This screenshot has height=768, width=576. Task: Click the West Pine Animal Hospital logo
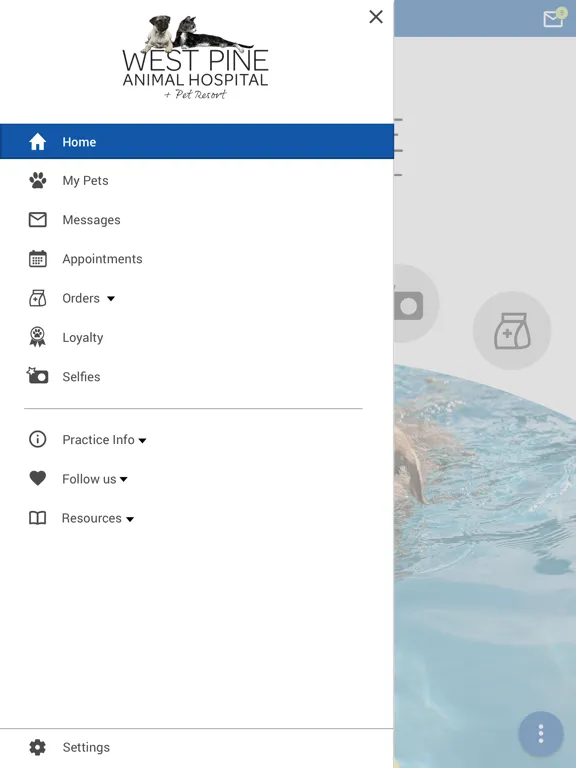tap(195, 57)
